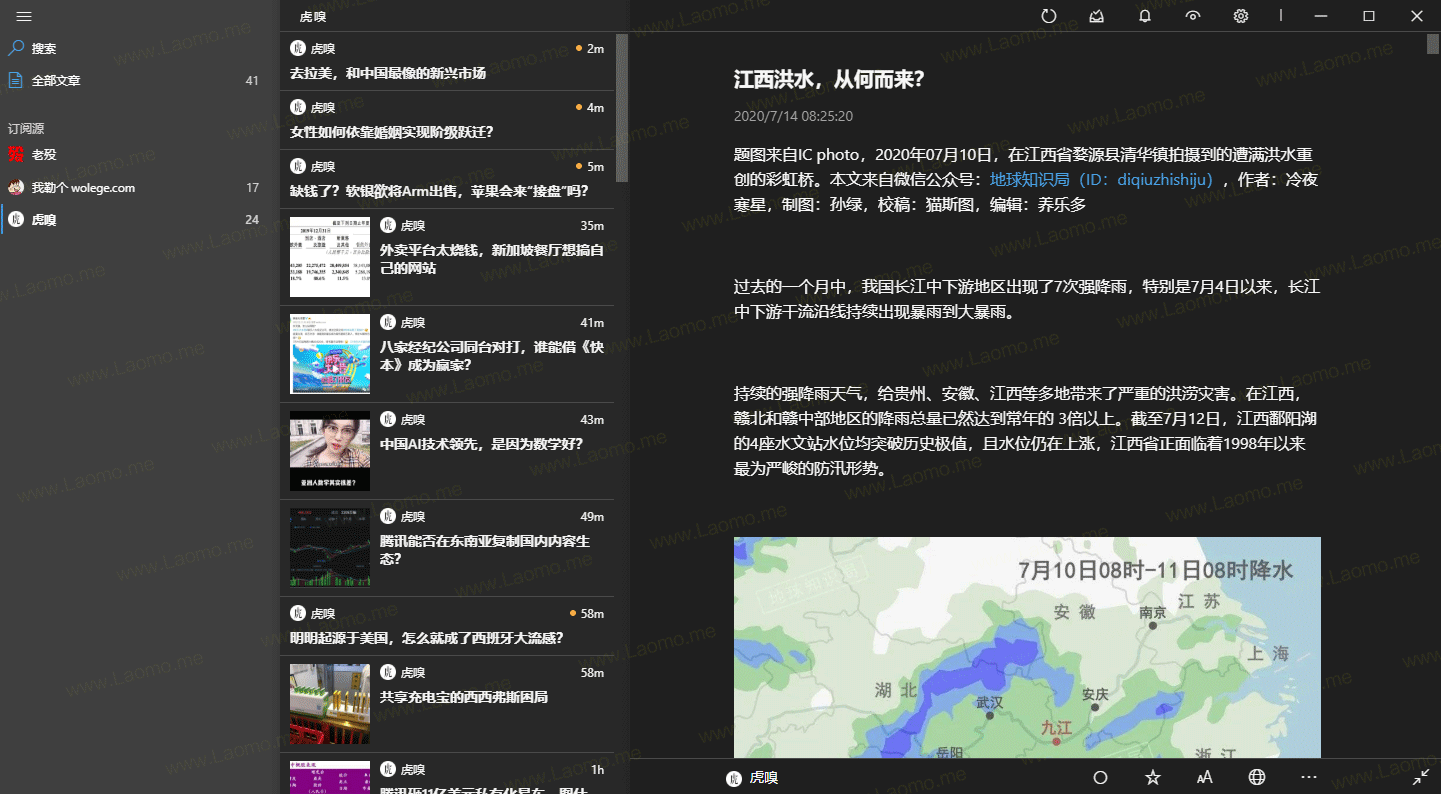Select the 虎嗅 feed in the sidebar
The width and height of the screenshot is (1441, 794).
tap(140, 219)
